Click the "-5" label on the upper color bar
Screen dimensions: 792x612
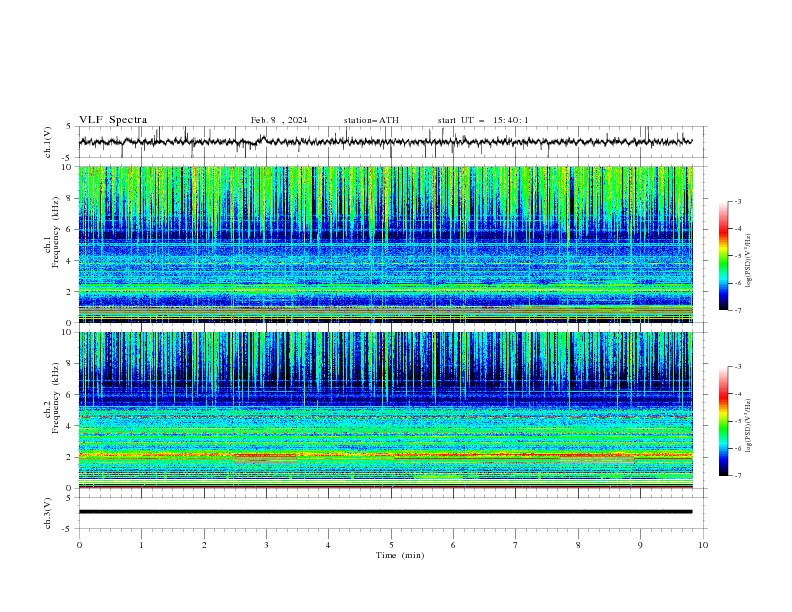coord(738,256)
